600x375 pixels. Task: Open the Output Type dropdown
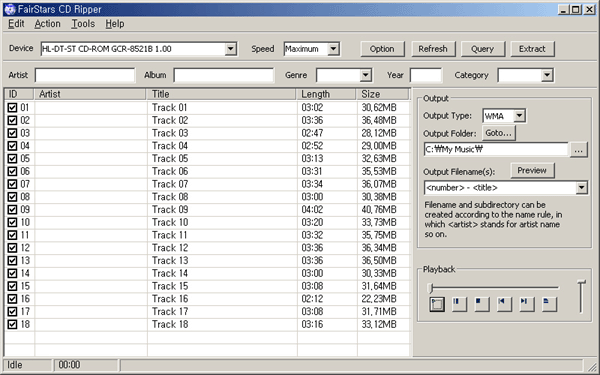(519, 116)
